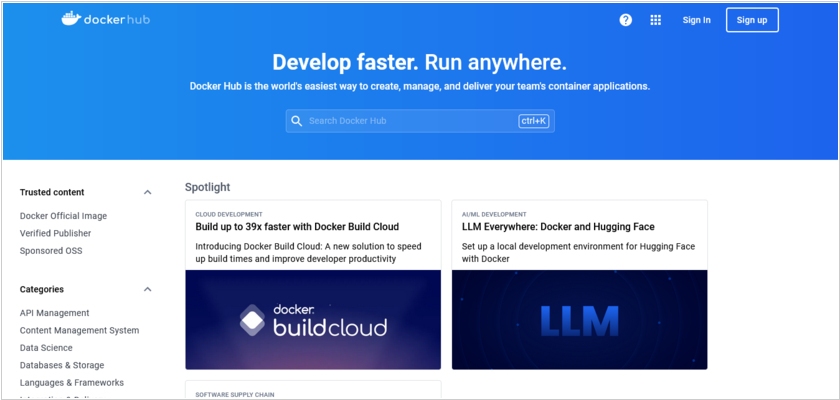This screenshot has height=400, width=840.
Task: Click the ctrl+K shortcut badge
Action: point(534,121)
